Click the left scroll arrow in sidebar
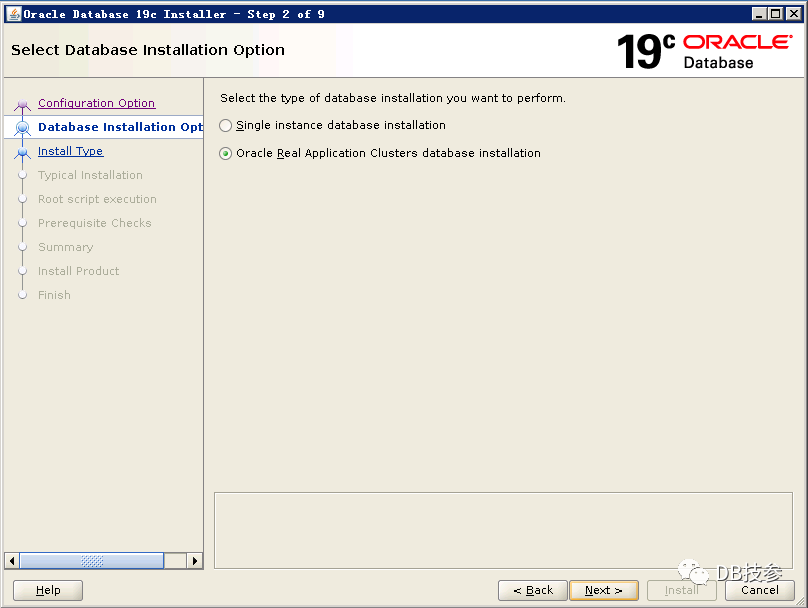Screen dimensions: 808x608 12,561
